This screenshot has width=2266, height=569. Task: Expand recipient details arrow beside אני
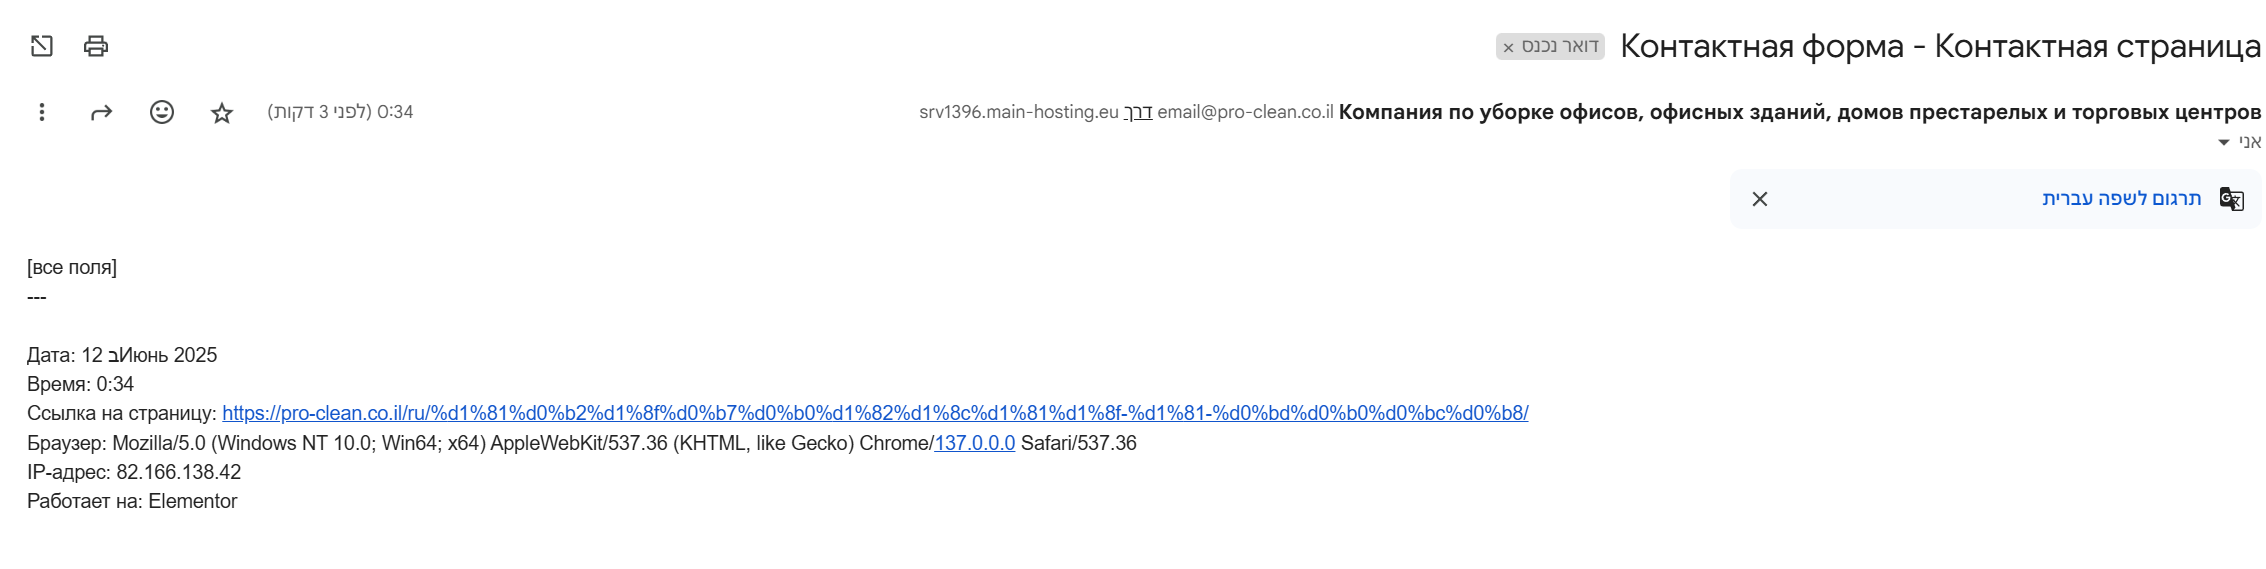[x=2224, y=143]
